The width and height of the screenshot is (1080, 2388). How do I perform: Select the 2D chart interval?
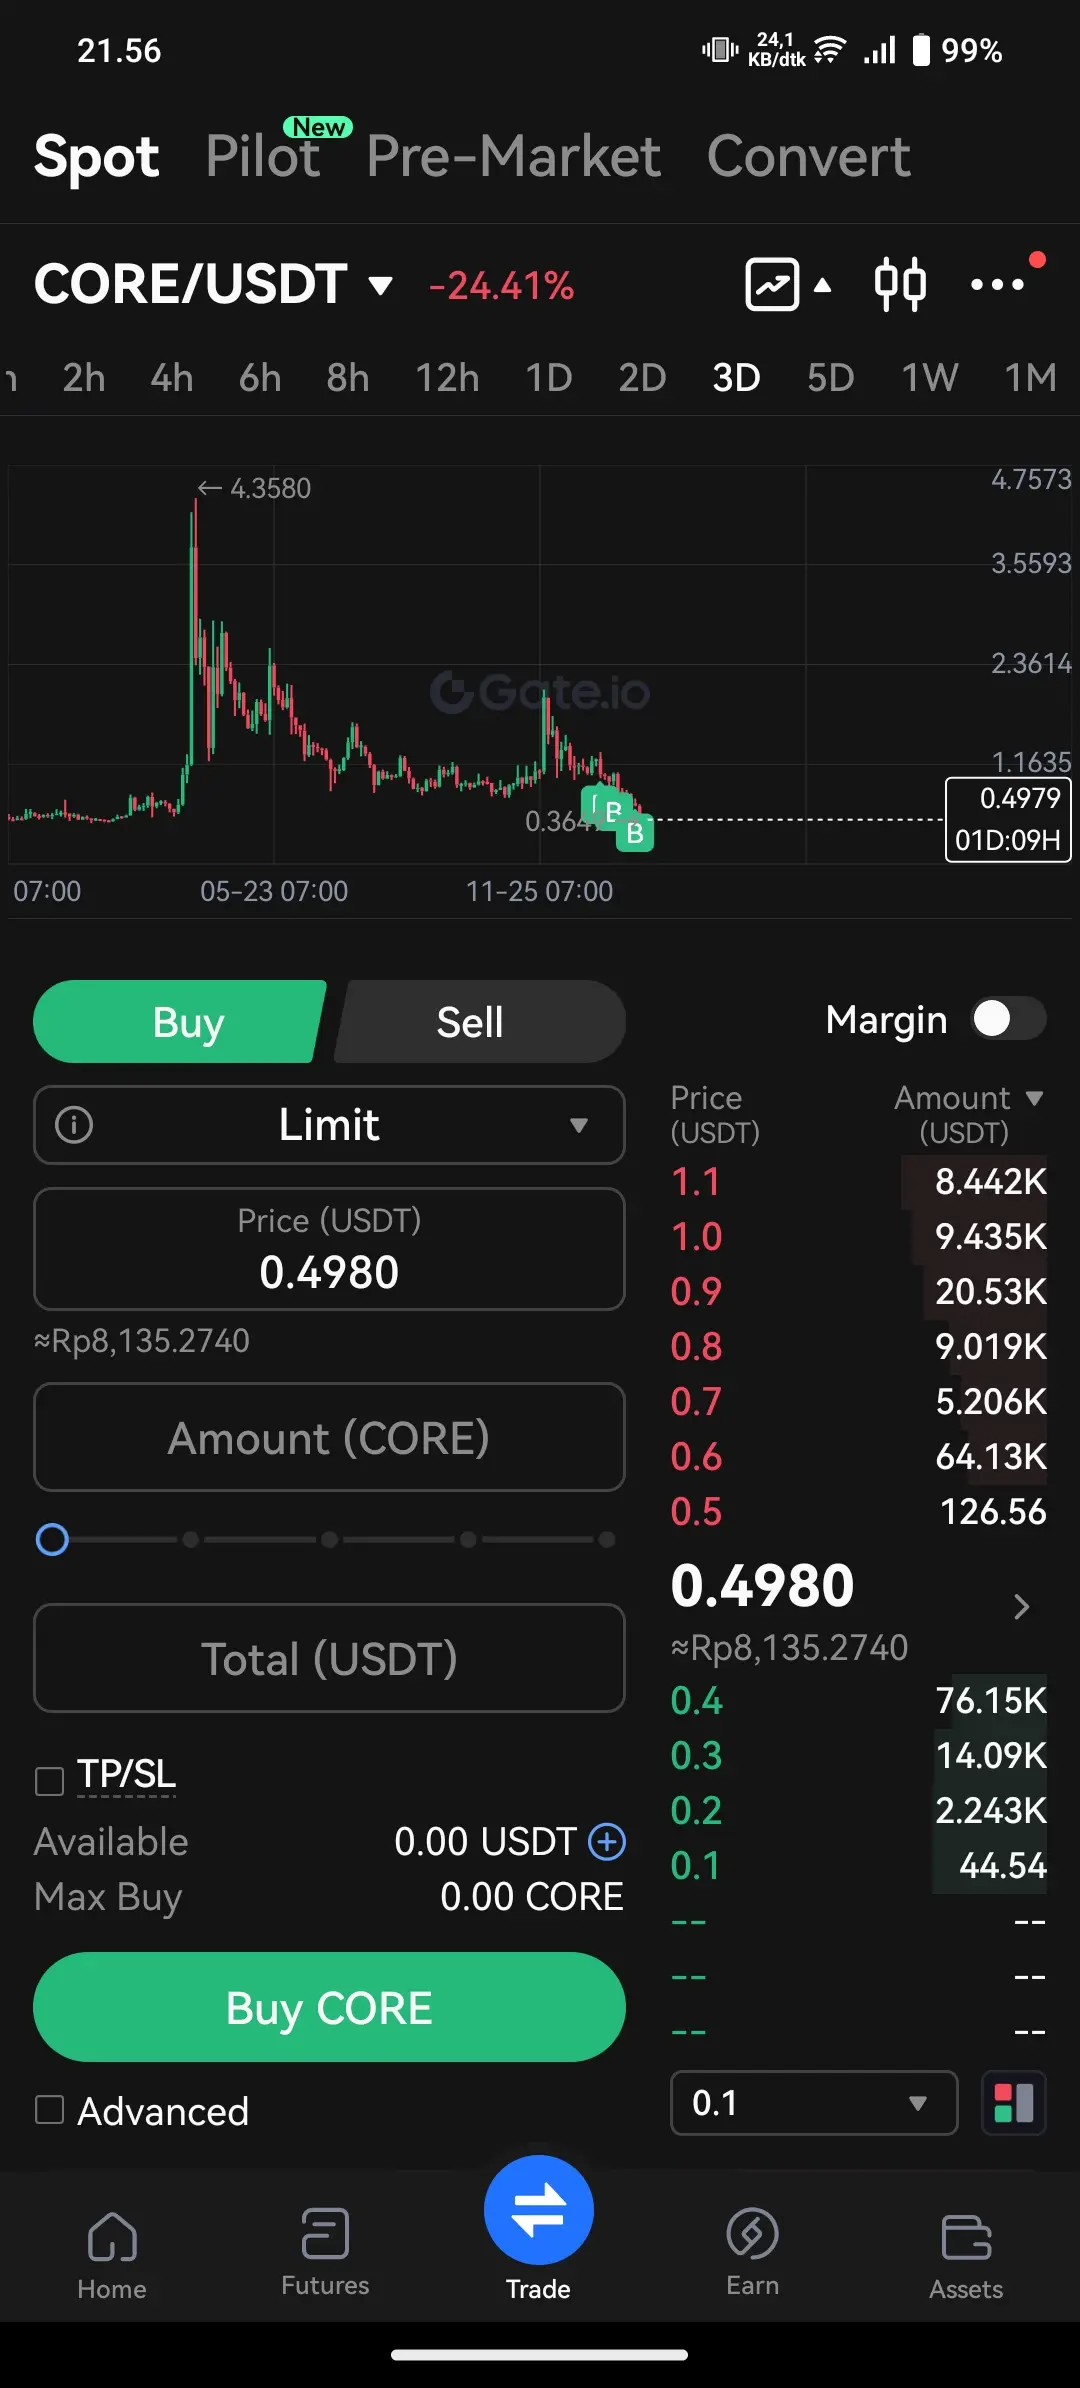tap(642, 378)
